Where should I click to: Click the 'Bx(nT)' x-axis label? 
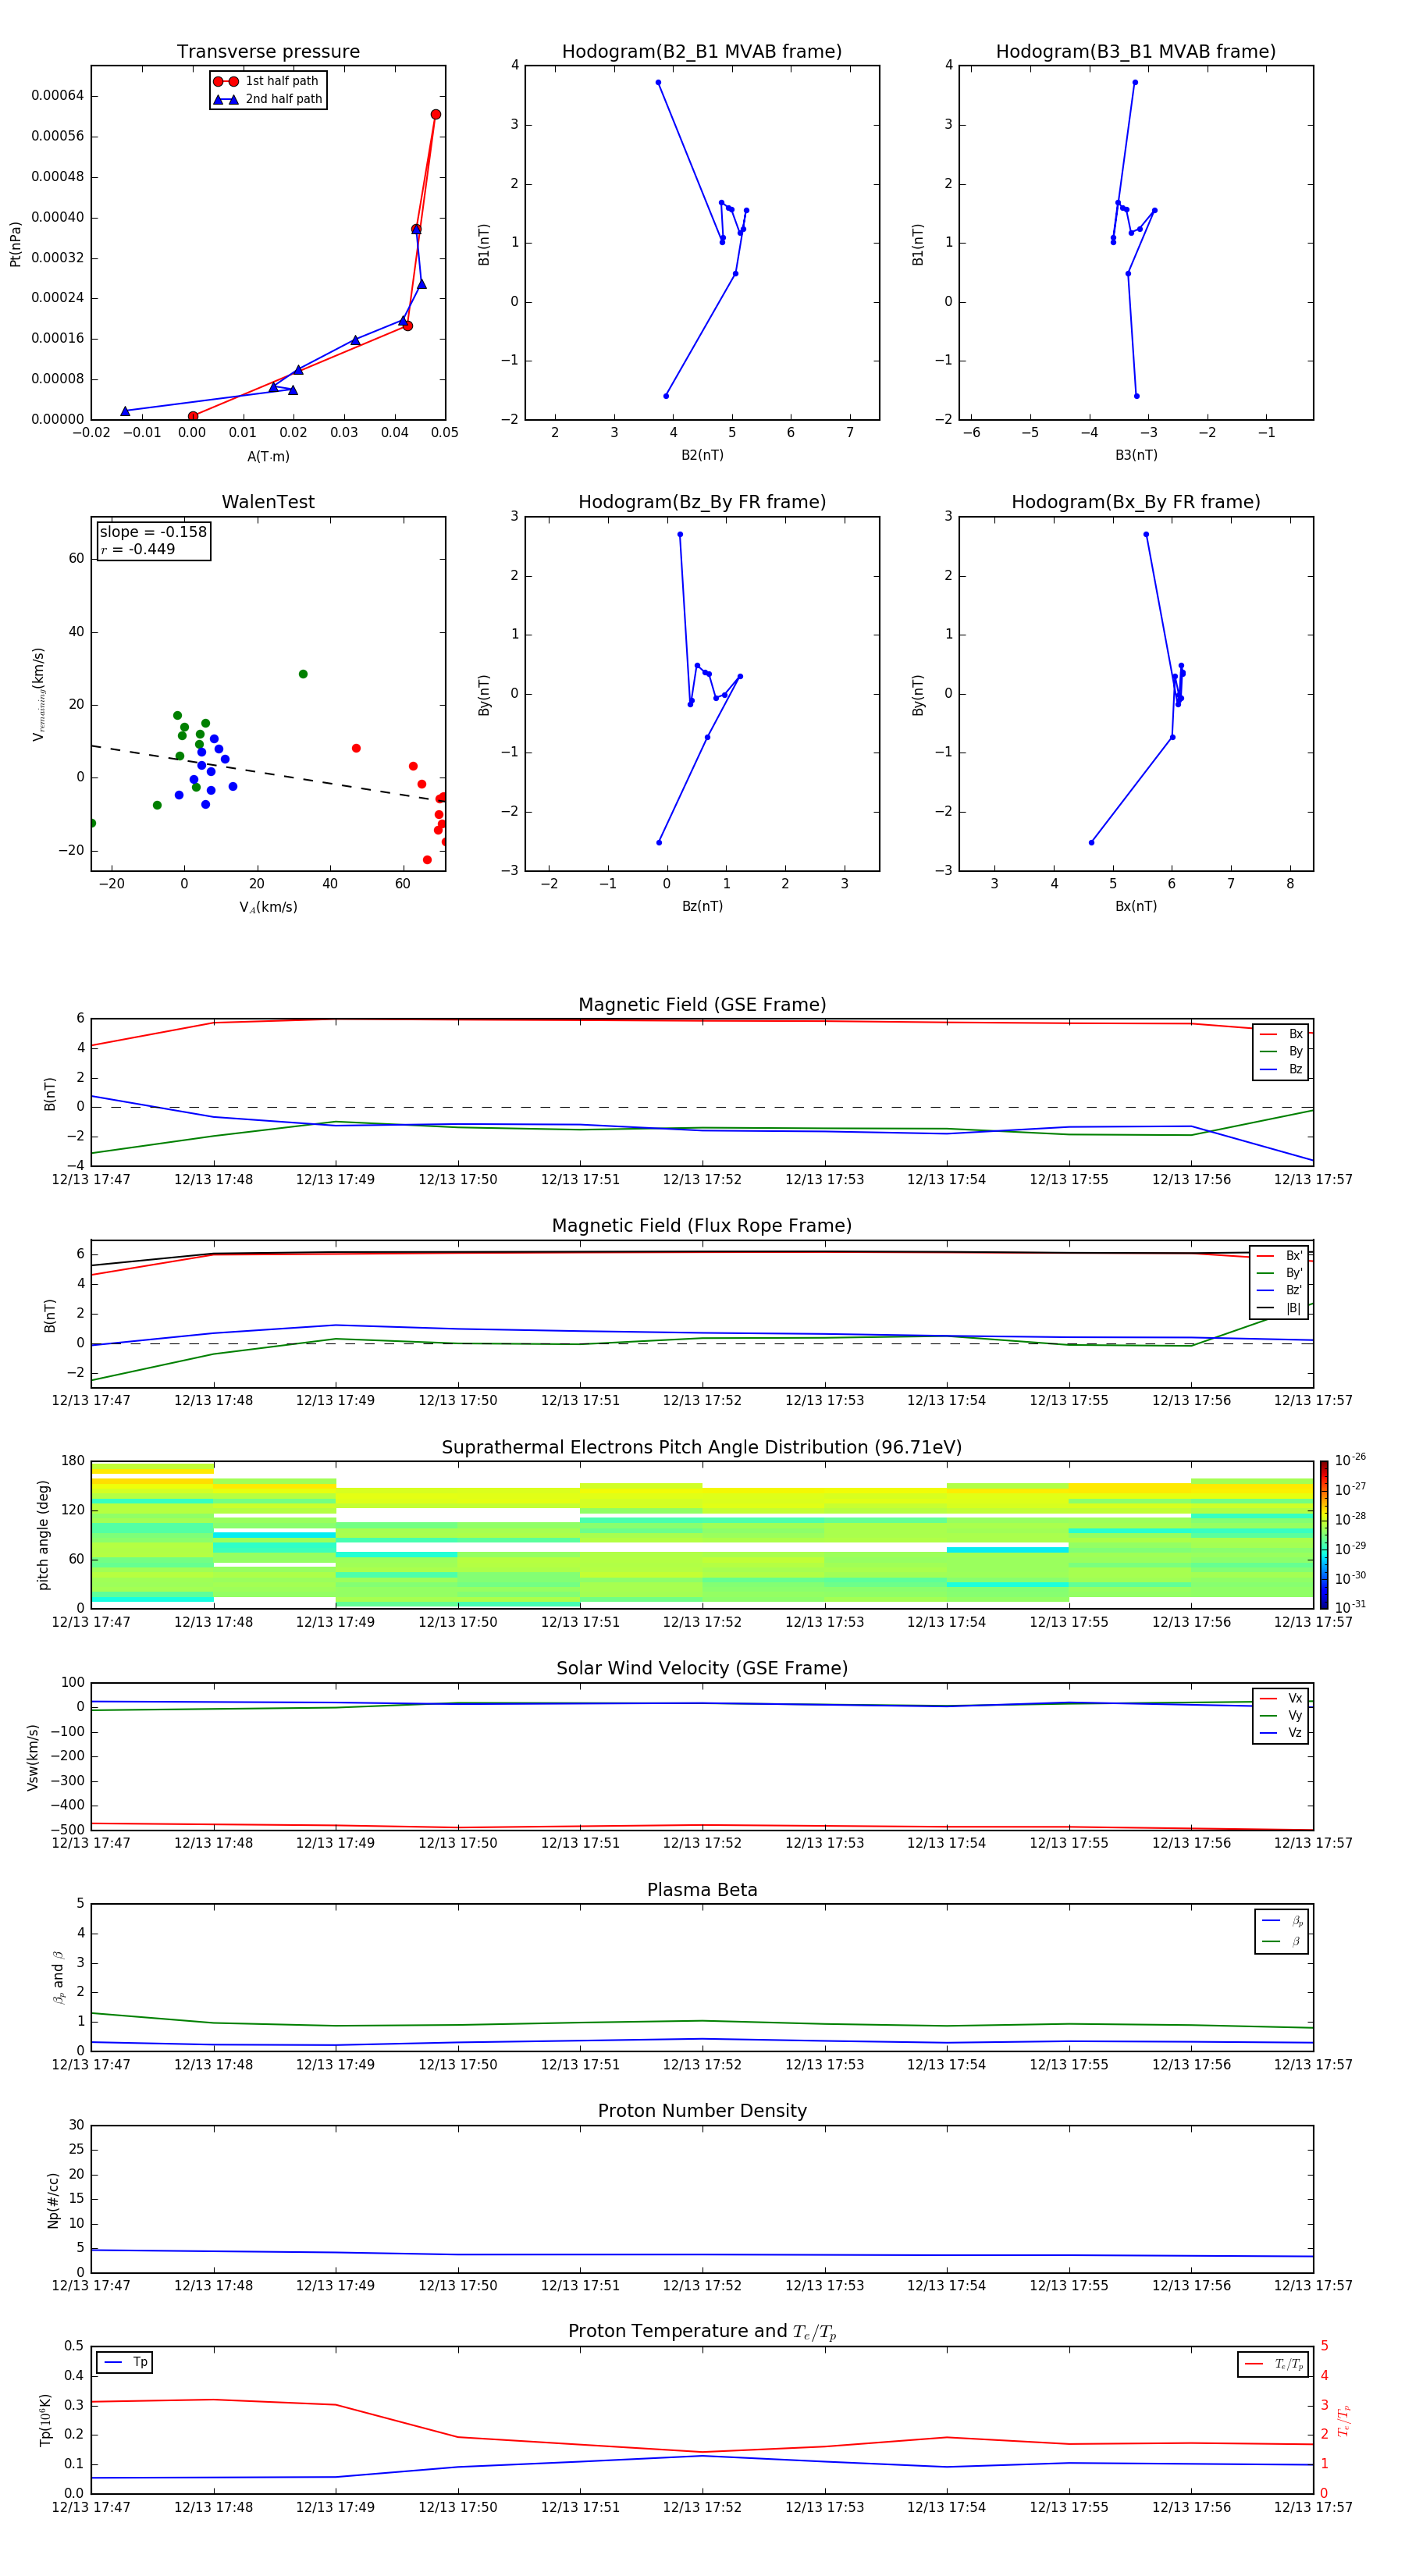(1136, 906)
